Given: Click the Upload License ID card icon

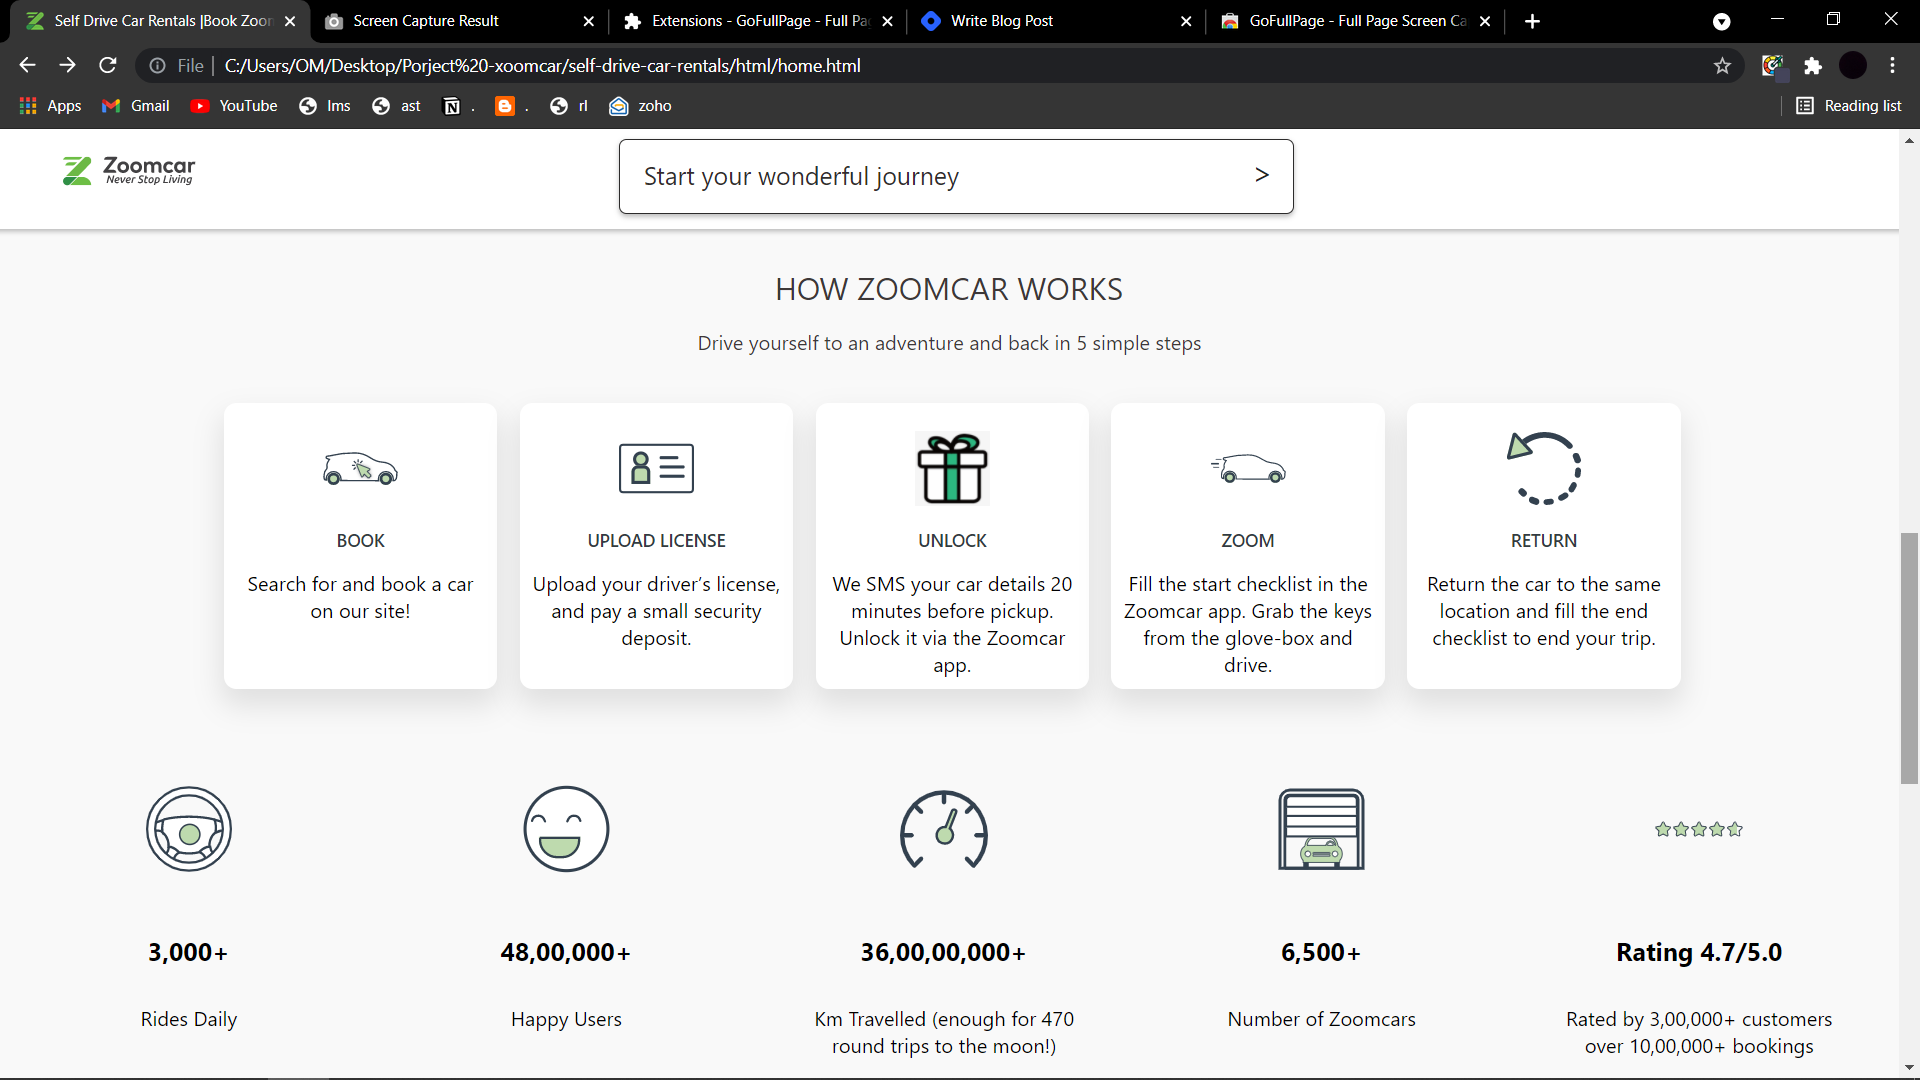Looking at the screenshot, I should tap(656, 468).
